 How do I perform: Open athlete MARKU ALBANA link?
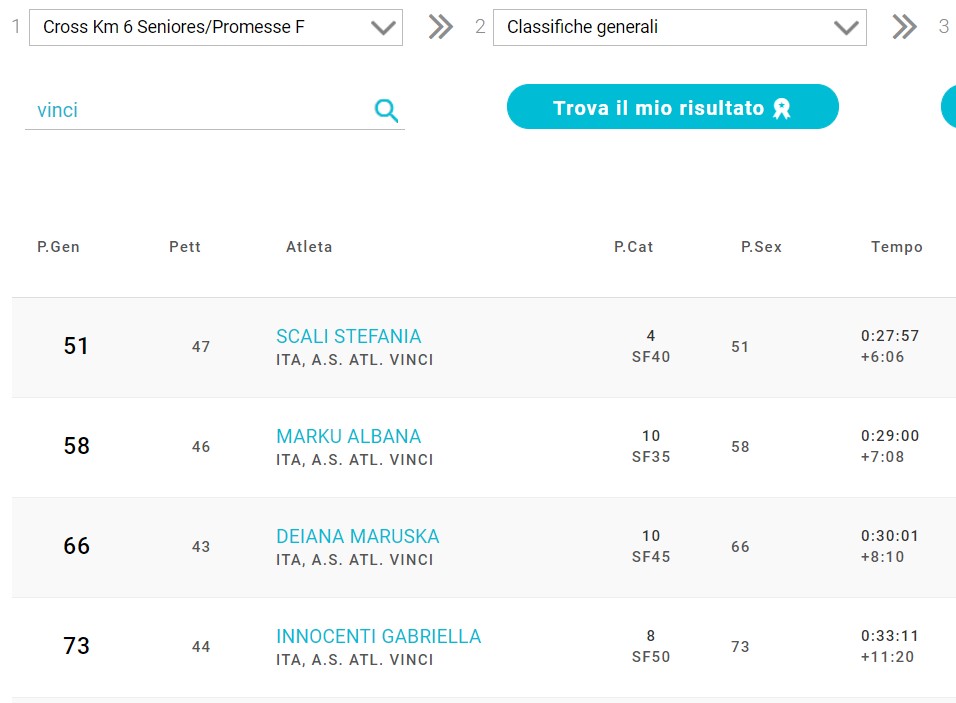[x=348, y=436]
